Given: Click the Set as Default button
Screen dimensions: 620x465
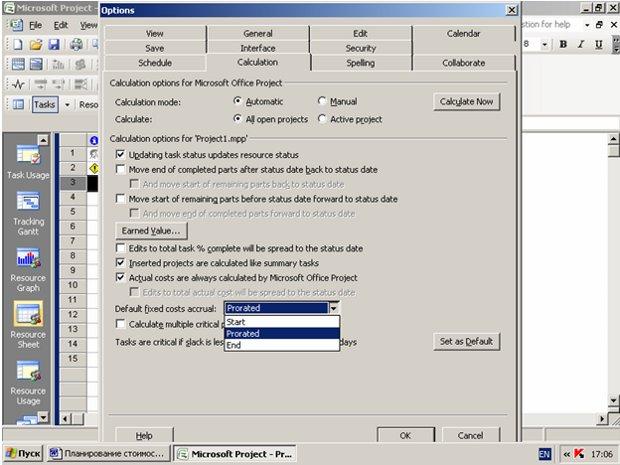Looking at the screenshot, I should click(466, 342).
